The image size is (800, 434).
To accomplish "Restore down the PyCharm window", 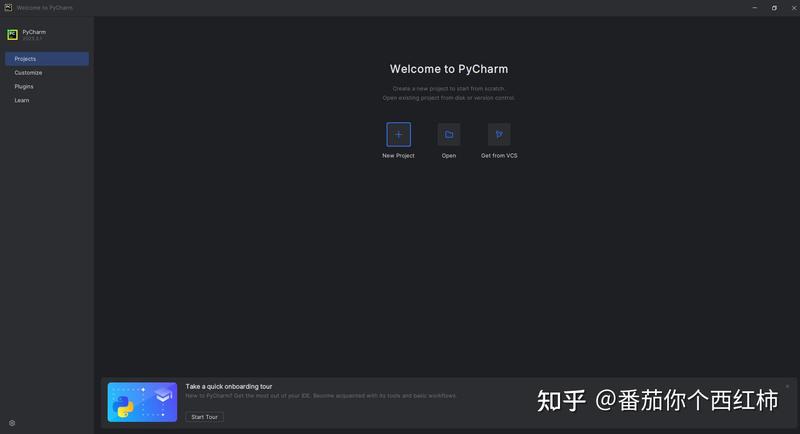I will (774, 8).
